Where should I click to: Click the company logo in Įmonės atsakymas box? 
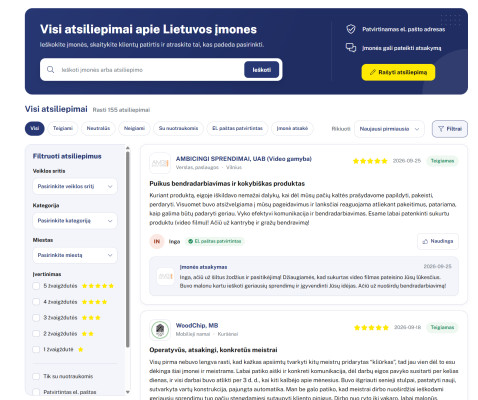coord(165,276)
